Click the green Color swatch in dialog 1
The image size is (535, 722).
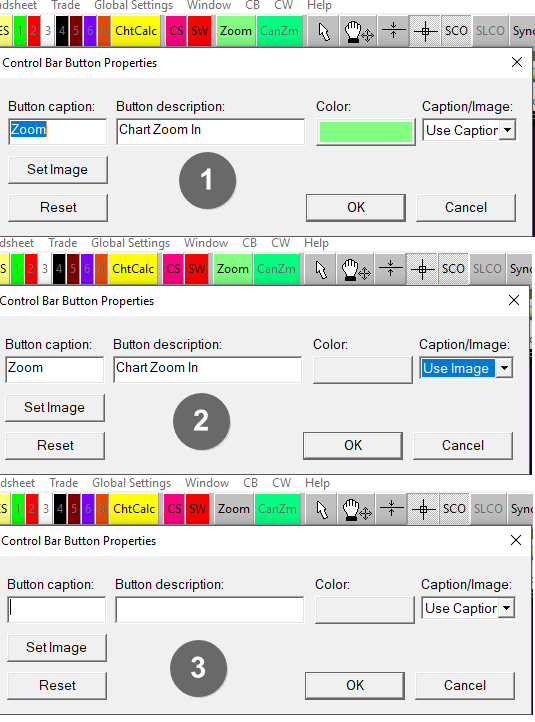coord(366,132)
